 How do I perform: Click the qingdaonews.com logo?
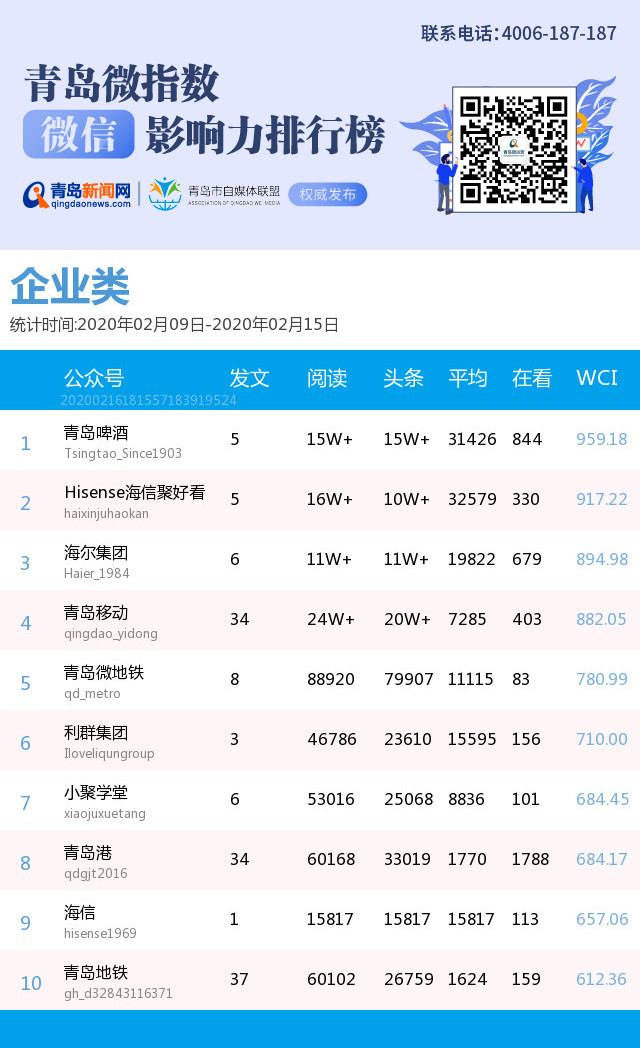78,194
